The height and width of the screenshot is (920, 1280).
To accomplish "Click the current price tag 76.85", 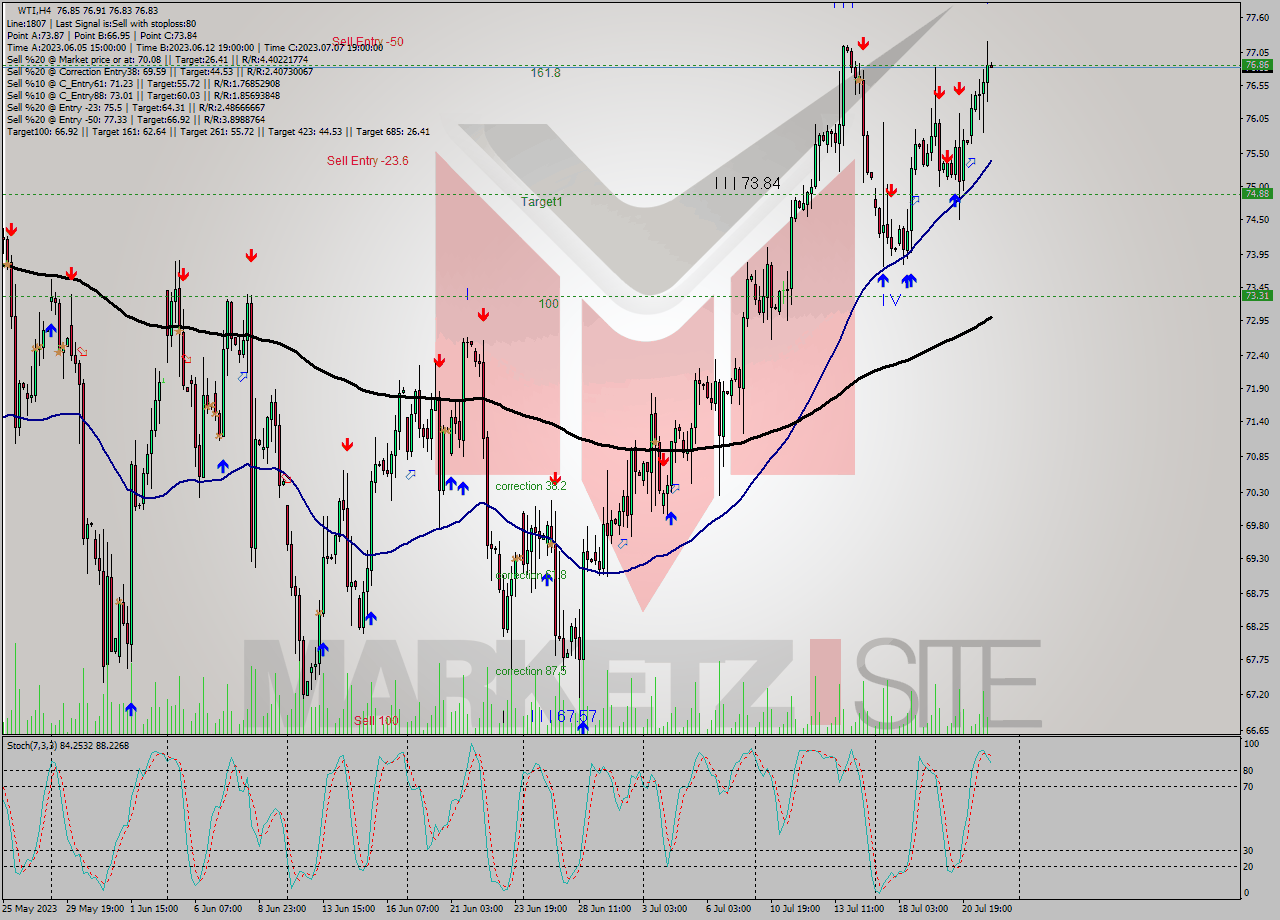I will click(x=1257, y=65).
